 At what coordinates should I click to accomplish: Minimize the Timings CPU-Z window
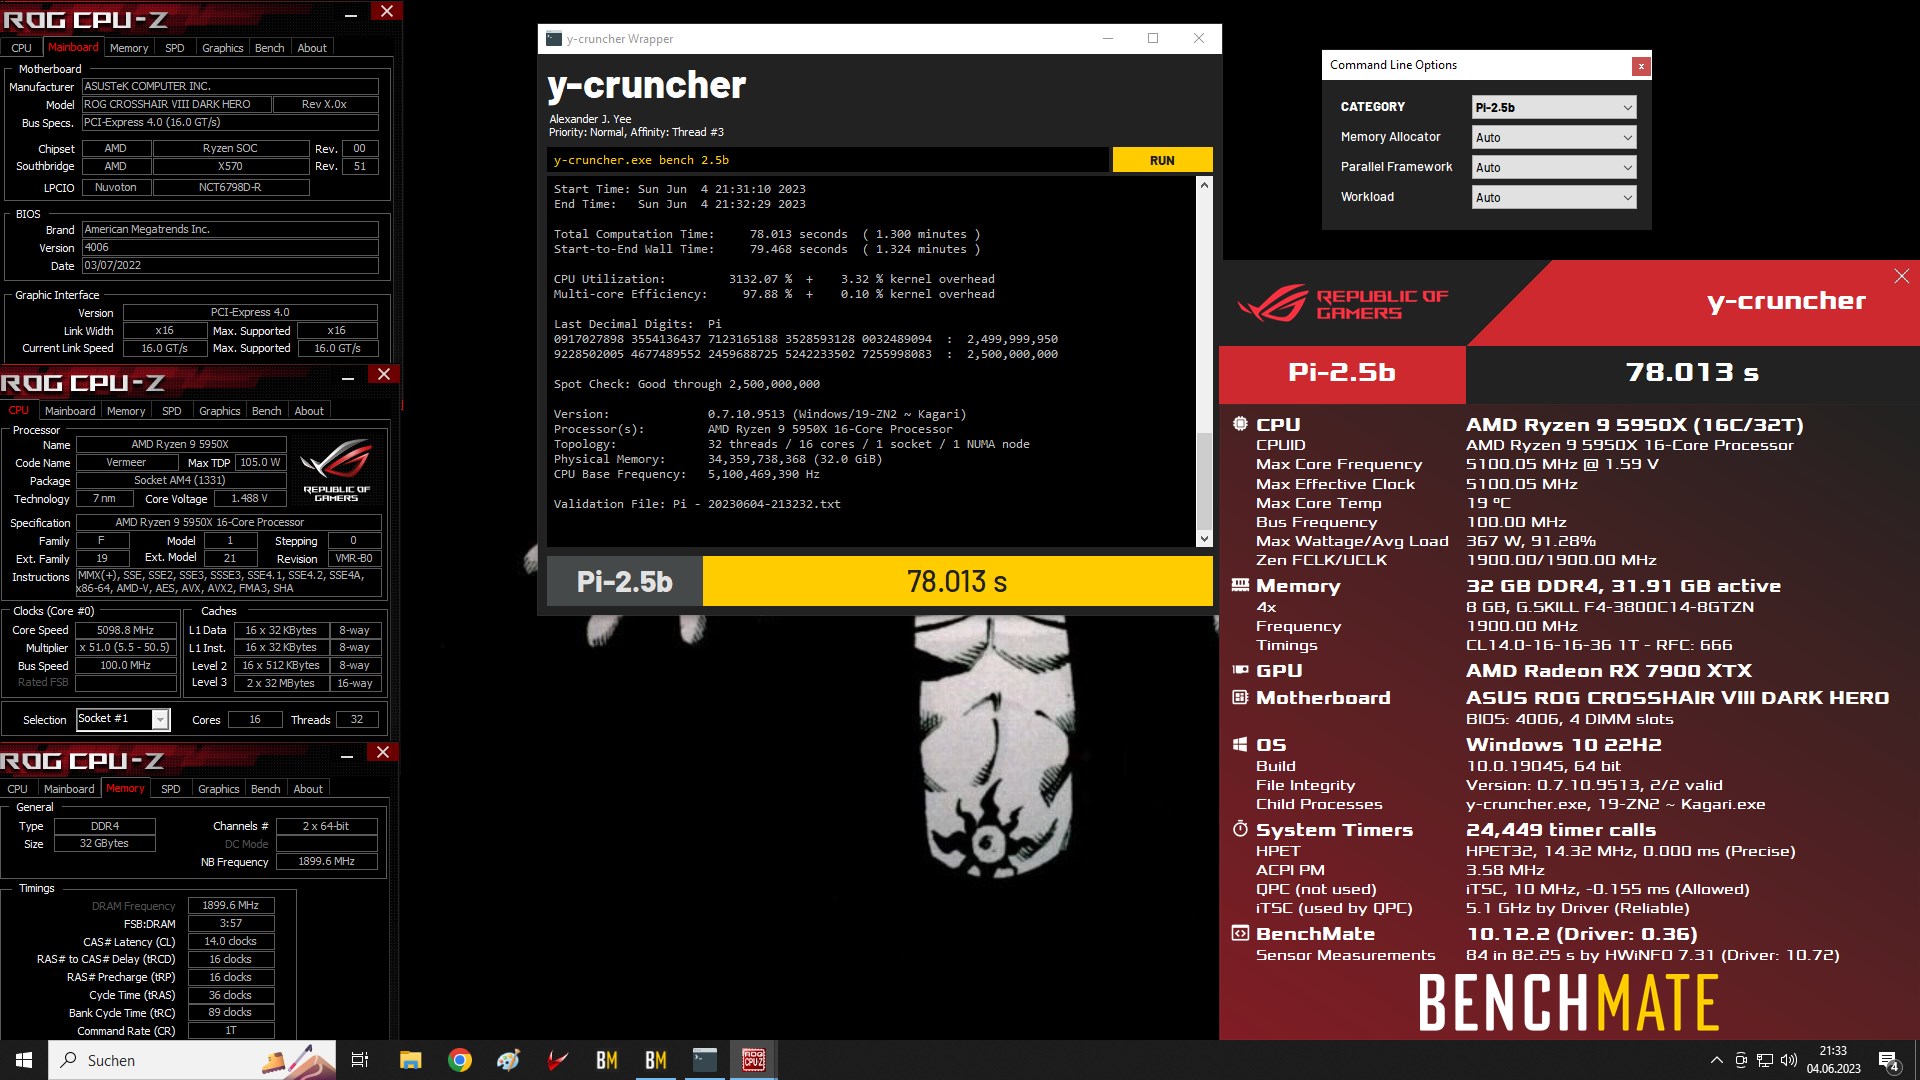[347, 755]
